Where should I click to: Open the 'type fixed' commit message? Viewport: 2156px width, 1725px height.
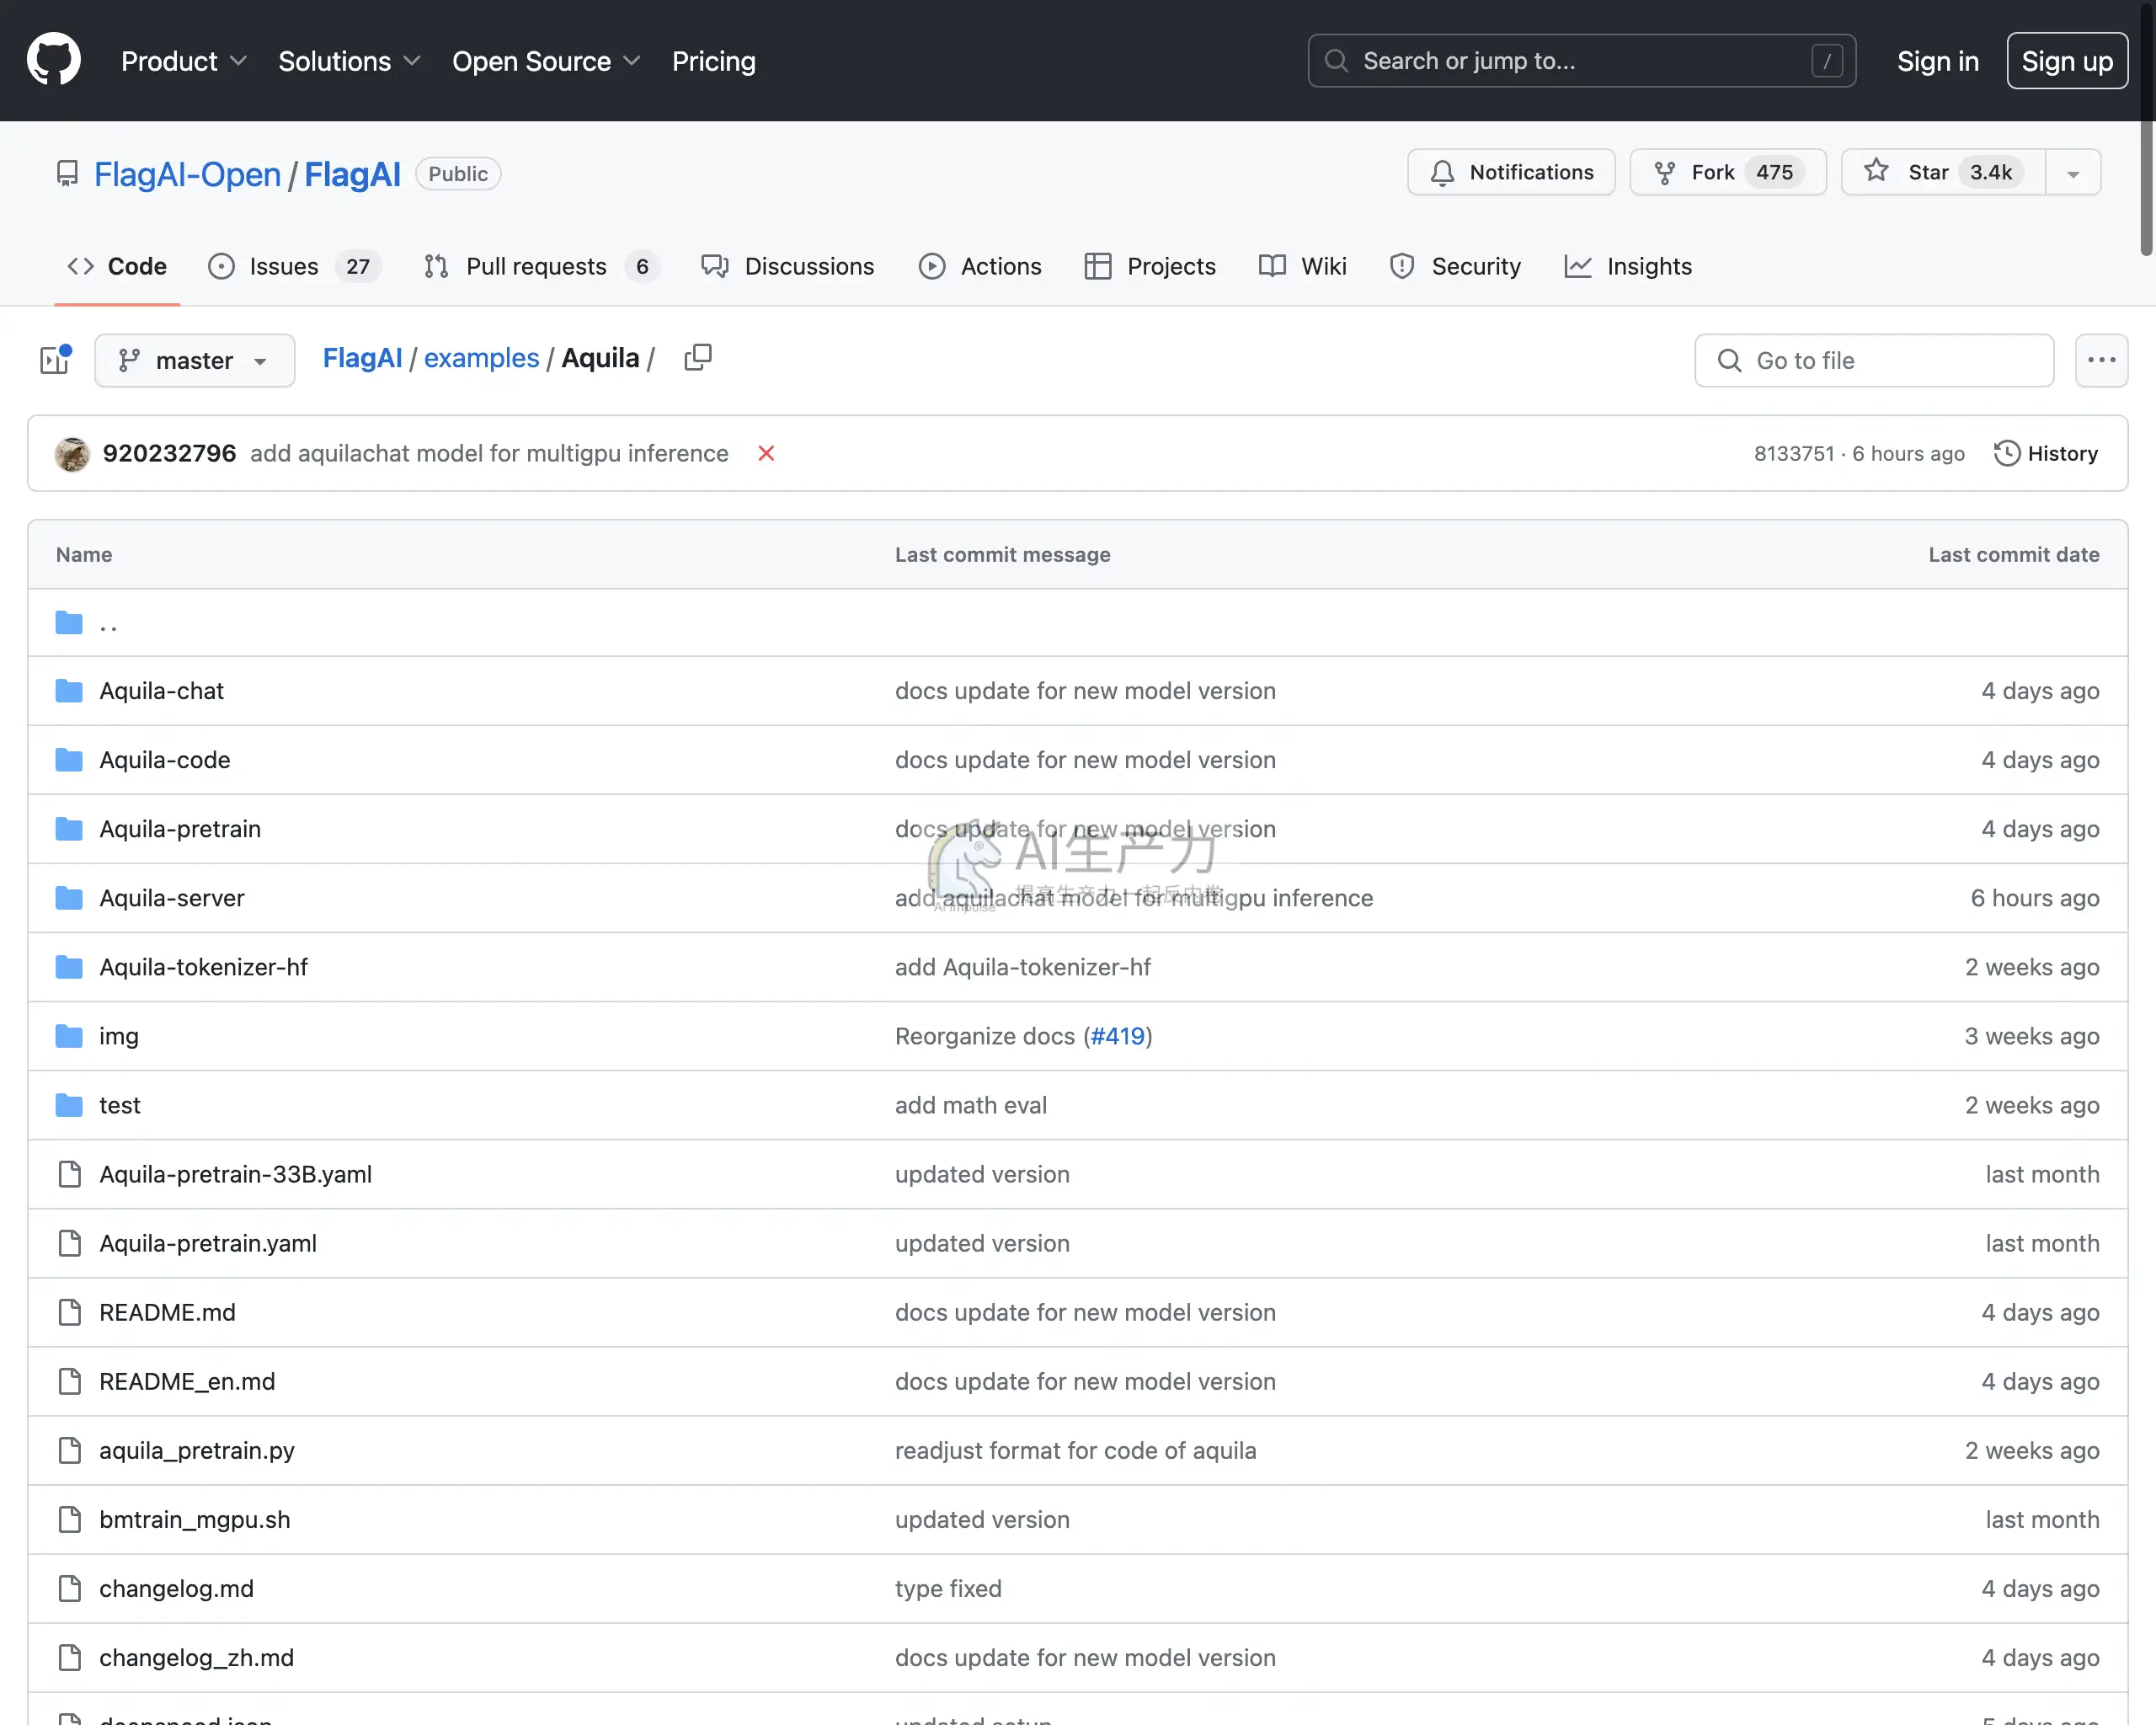coord(948,1588)
